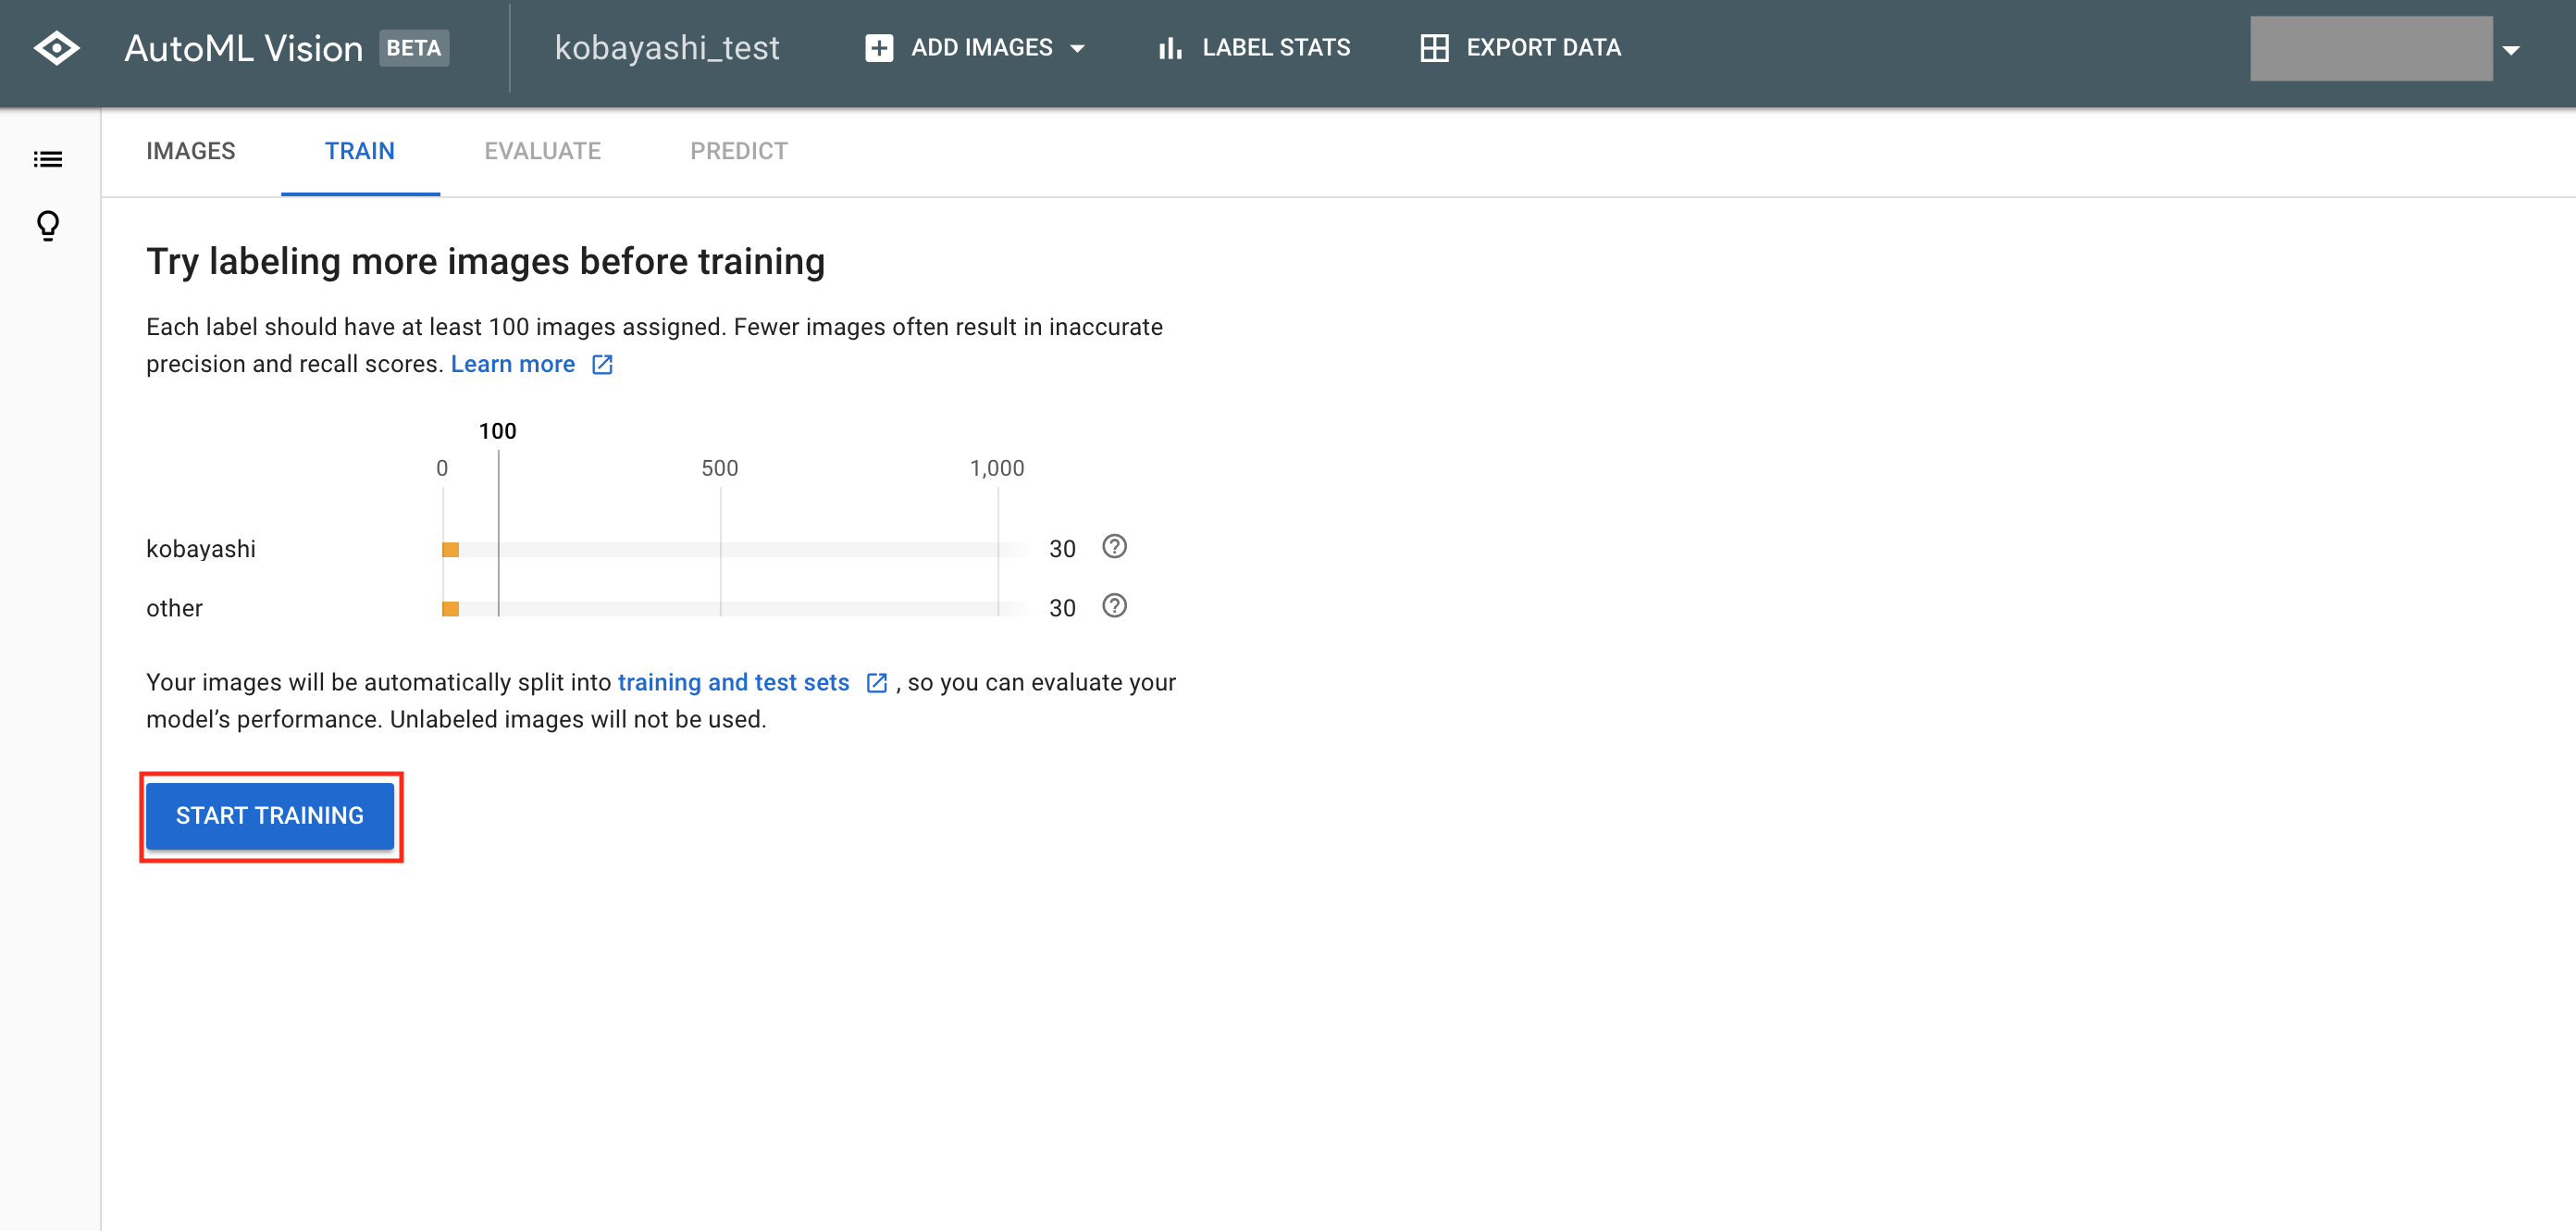Click help icon next to other count
The width and height of the screenshot is (2576, 1231).
point(1114,606)
